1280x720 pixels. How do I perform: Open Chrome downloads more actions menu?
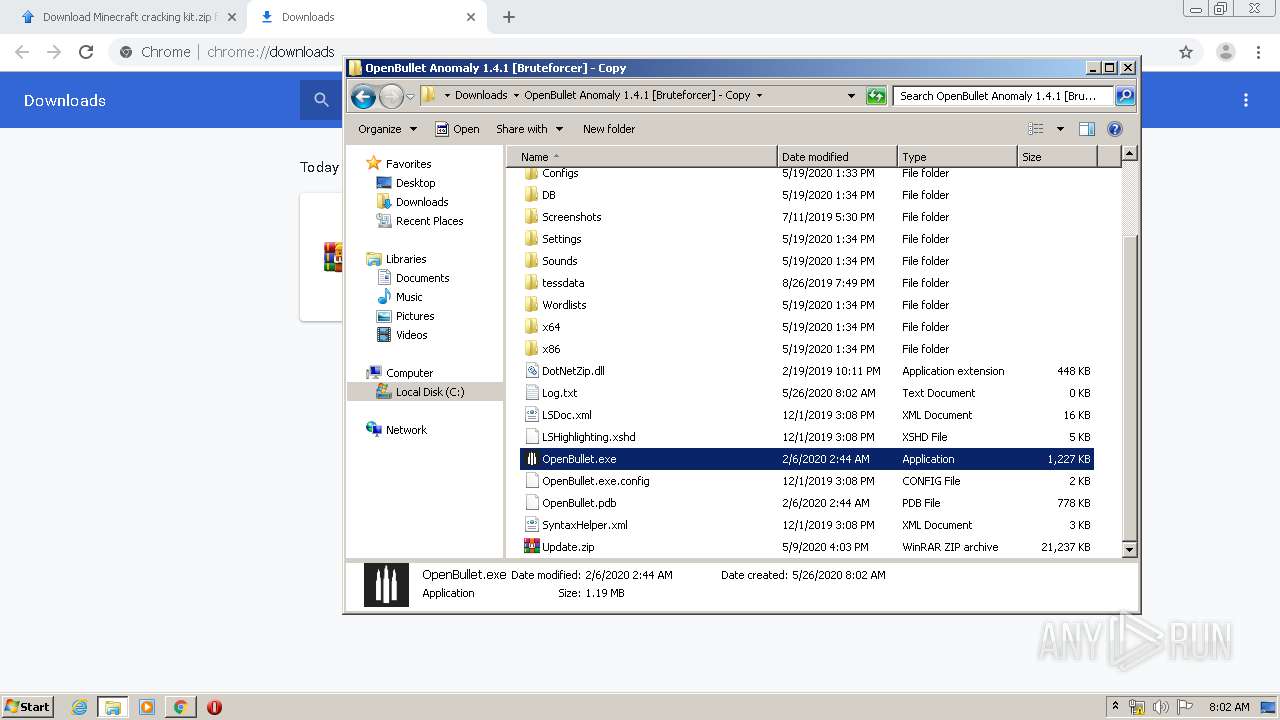coord(1246,100)
